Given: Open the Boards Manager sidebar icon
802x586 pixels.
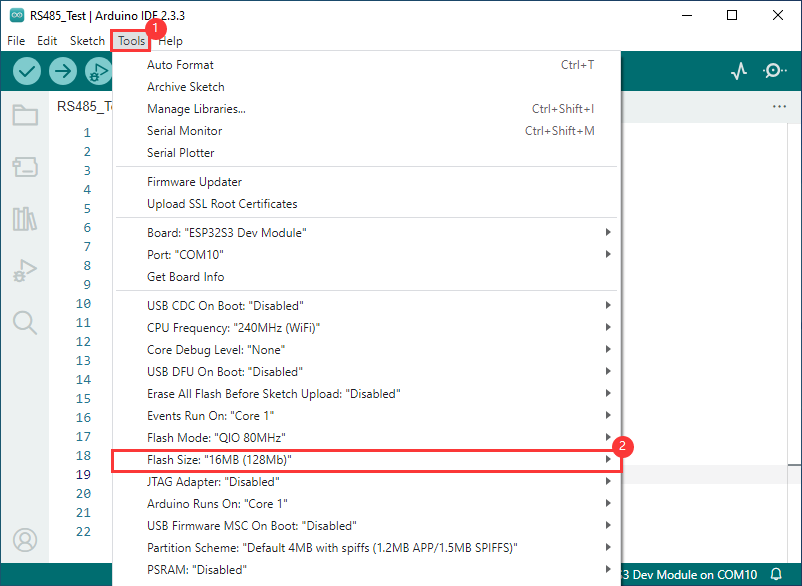Looking at the screenshot, I should coord(25,166).
